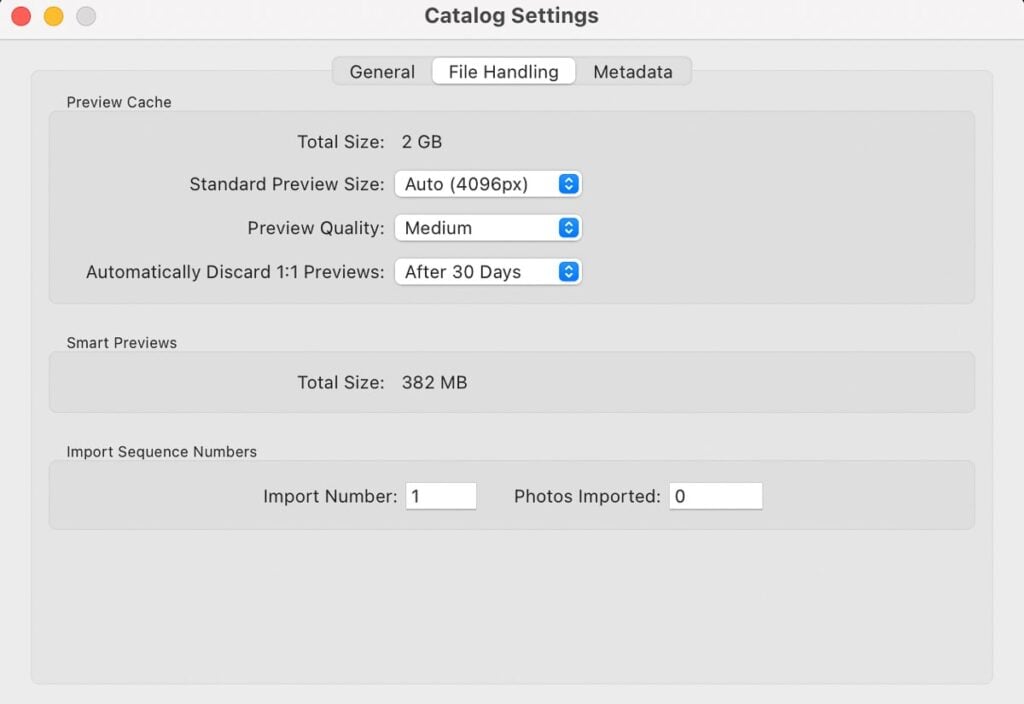
Task: Open the Metadata tab
Action: 633,72
